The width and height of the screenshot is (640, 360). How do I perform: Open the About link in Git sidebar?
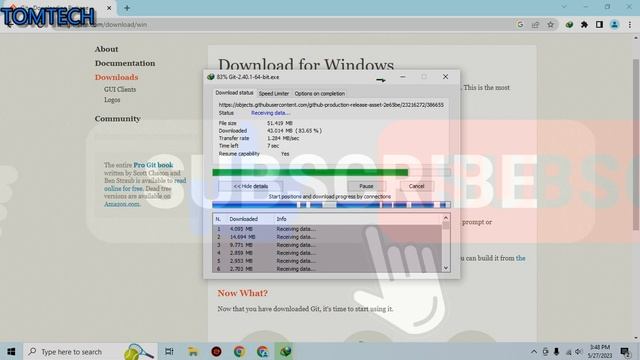[x=107, y=49]
